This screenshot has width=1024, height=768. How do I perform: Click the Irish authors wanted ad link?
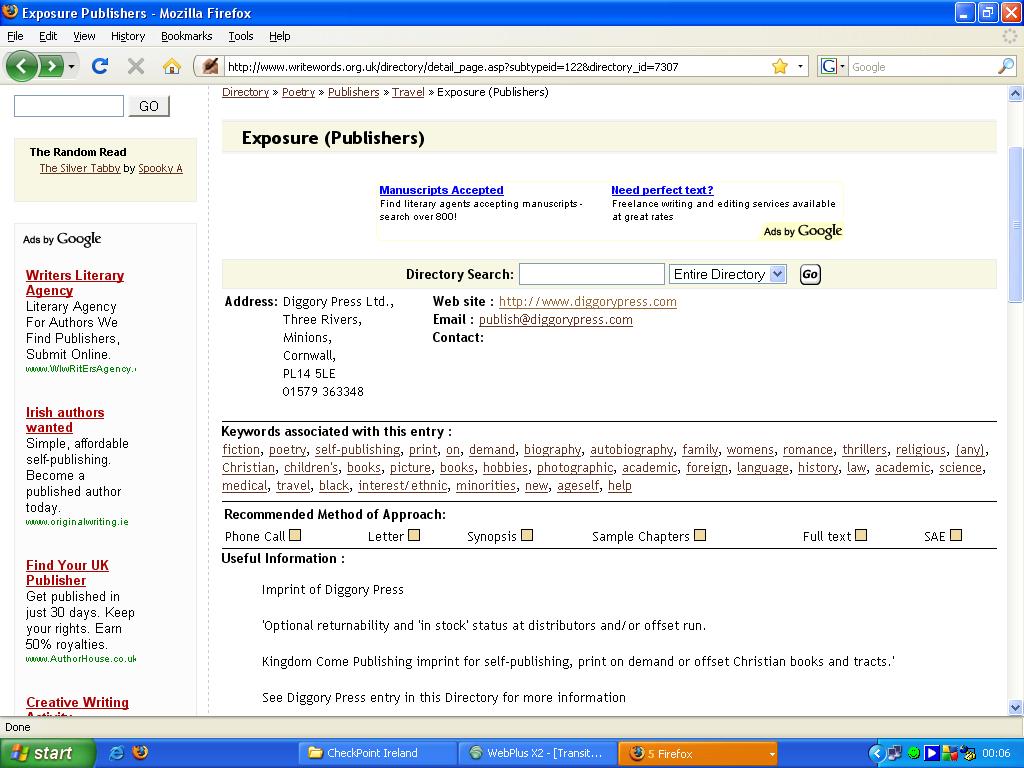pyautogui.click(x=65, y=420)
